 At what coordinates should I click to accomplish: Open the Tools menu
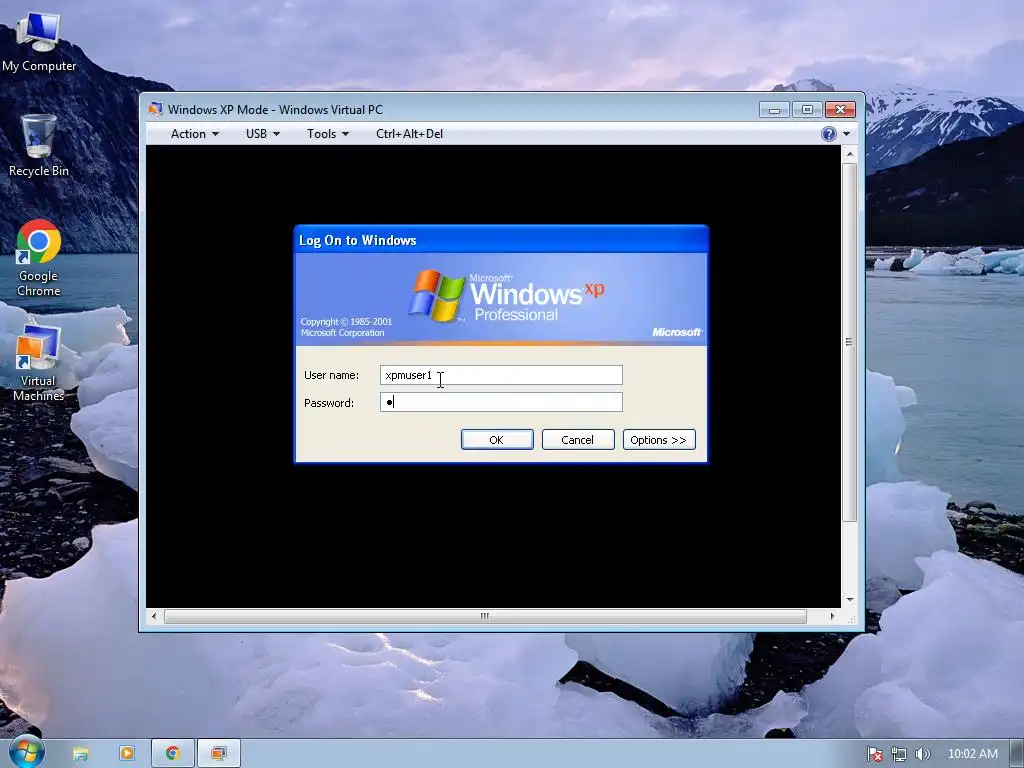(328, 134)
